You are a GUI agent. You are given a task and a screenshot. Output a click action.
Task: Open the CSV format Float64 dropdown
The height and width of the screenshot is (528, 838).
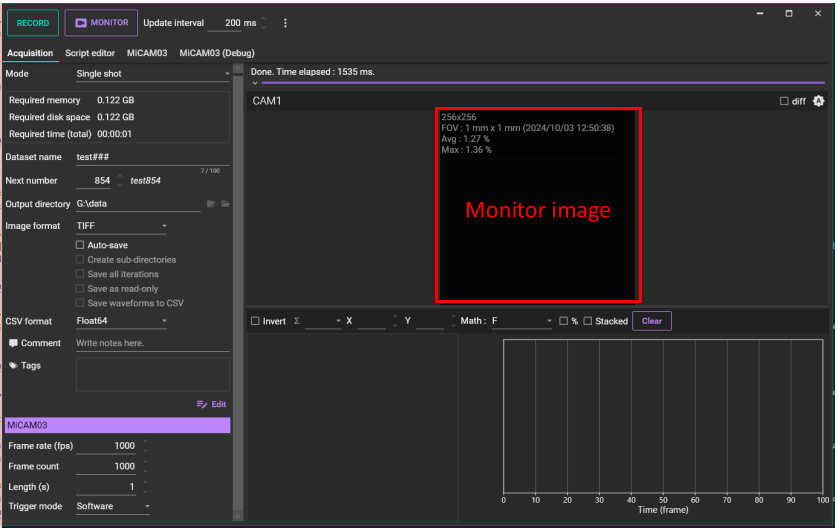[121, 321]
